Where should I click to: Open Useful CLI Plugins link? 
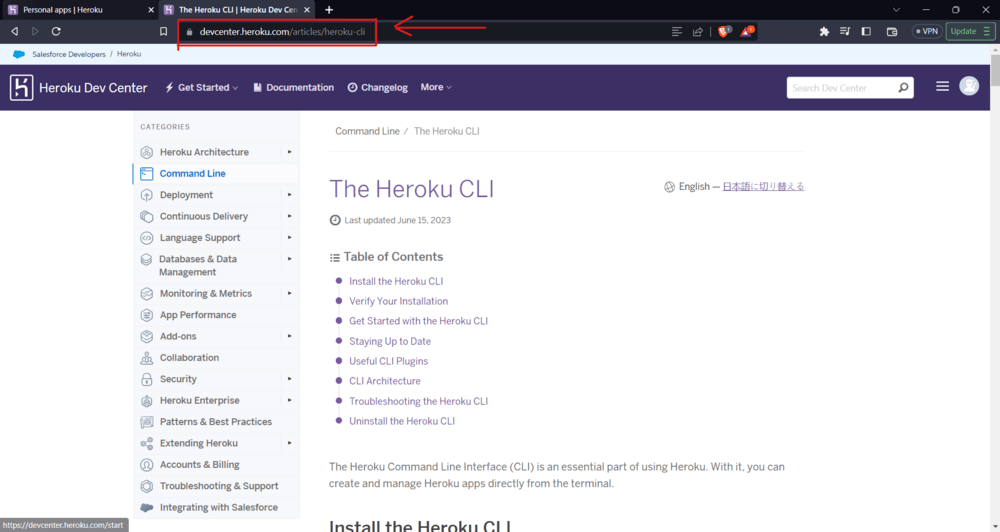(388, 361)
